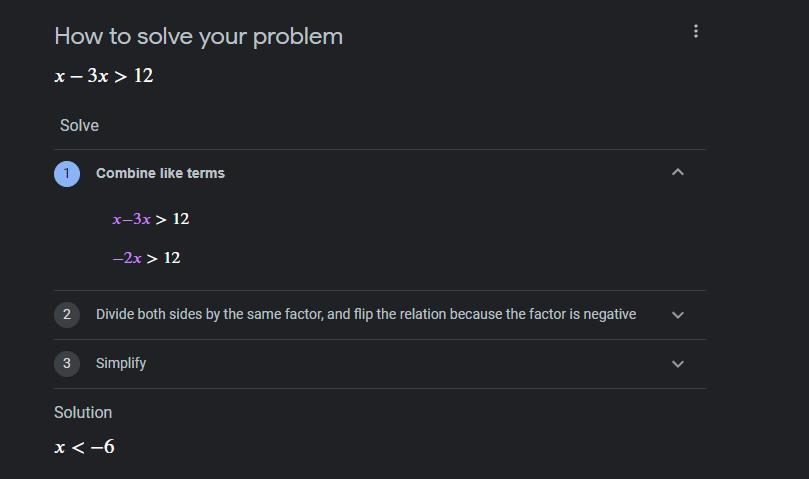Screen dimensions: 809x479
Task: Click the step 2 number badge
Action: pos(67,314)
